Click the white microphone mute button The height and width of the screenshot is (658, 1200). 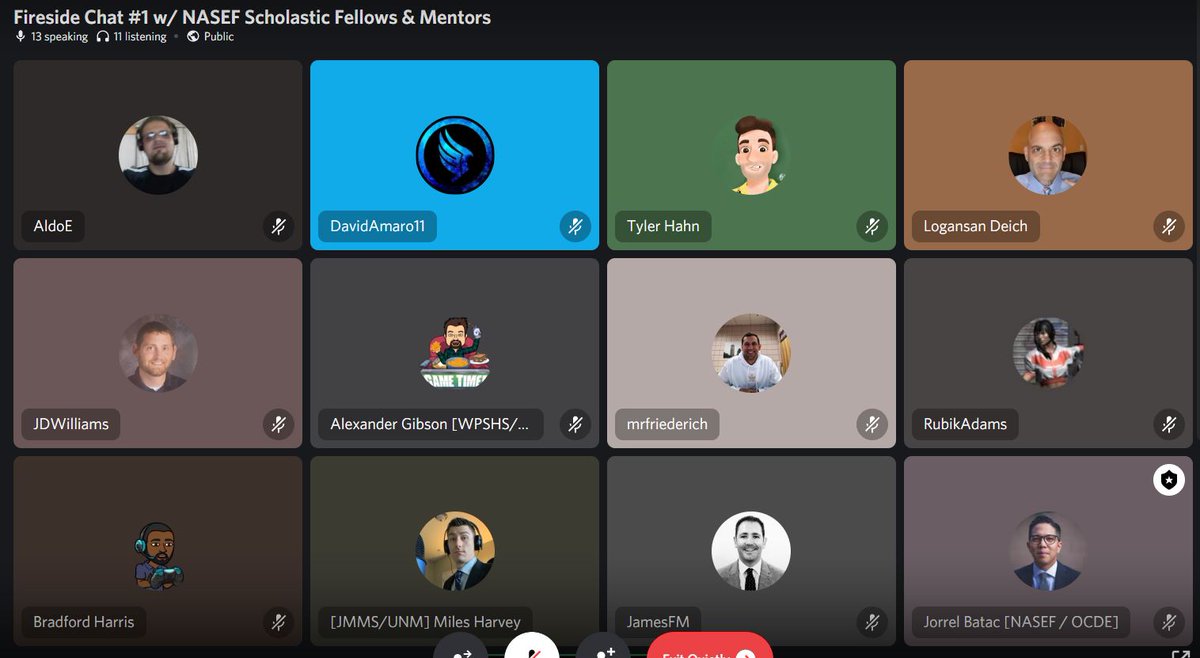(531, 651)
